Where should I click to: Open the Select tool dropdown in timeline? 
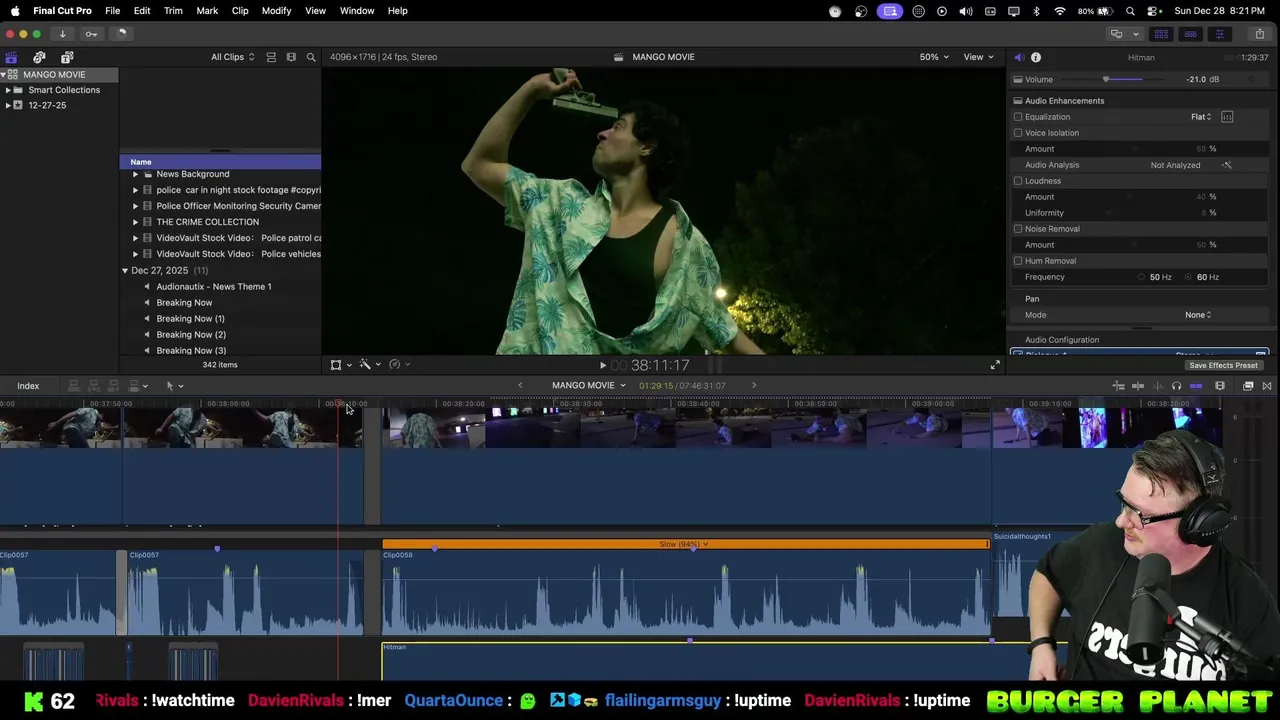pyautogui.click(x=174, y=386)
